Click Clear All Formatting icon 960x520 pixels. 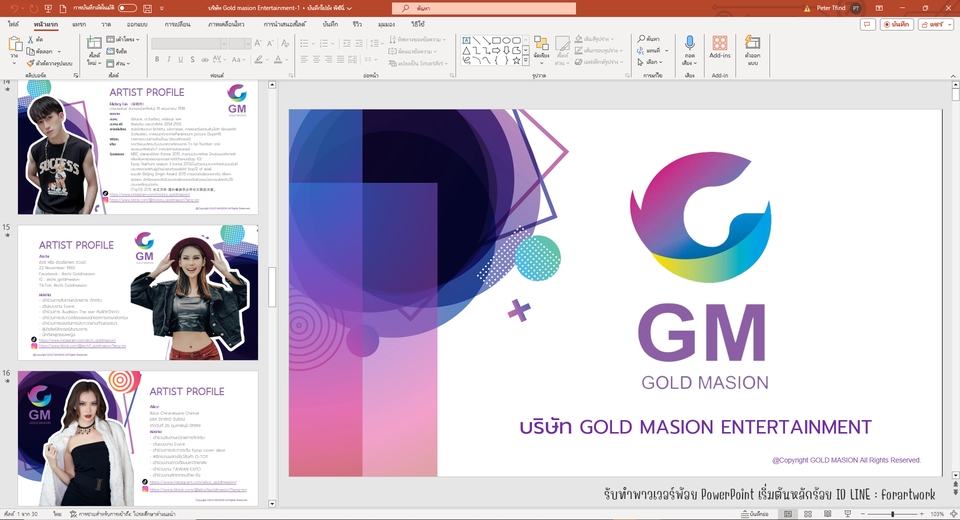(285, 43)
